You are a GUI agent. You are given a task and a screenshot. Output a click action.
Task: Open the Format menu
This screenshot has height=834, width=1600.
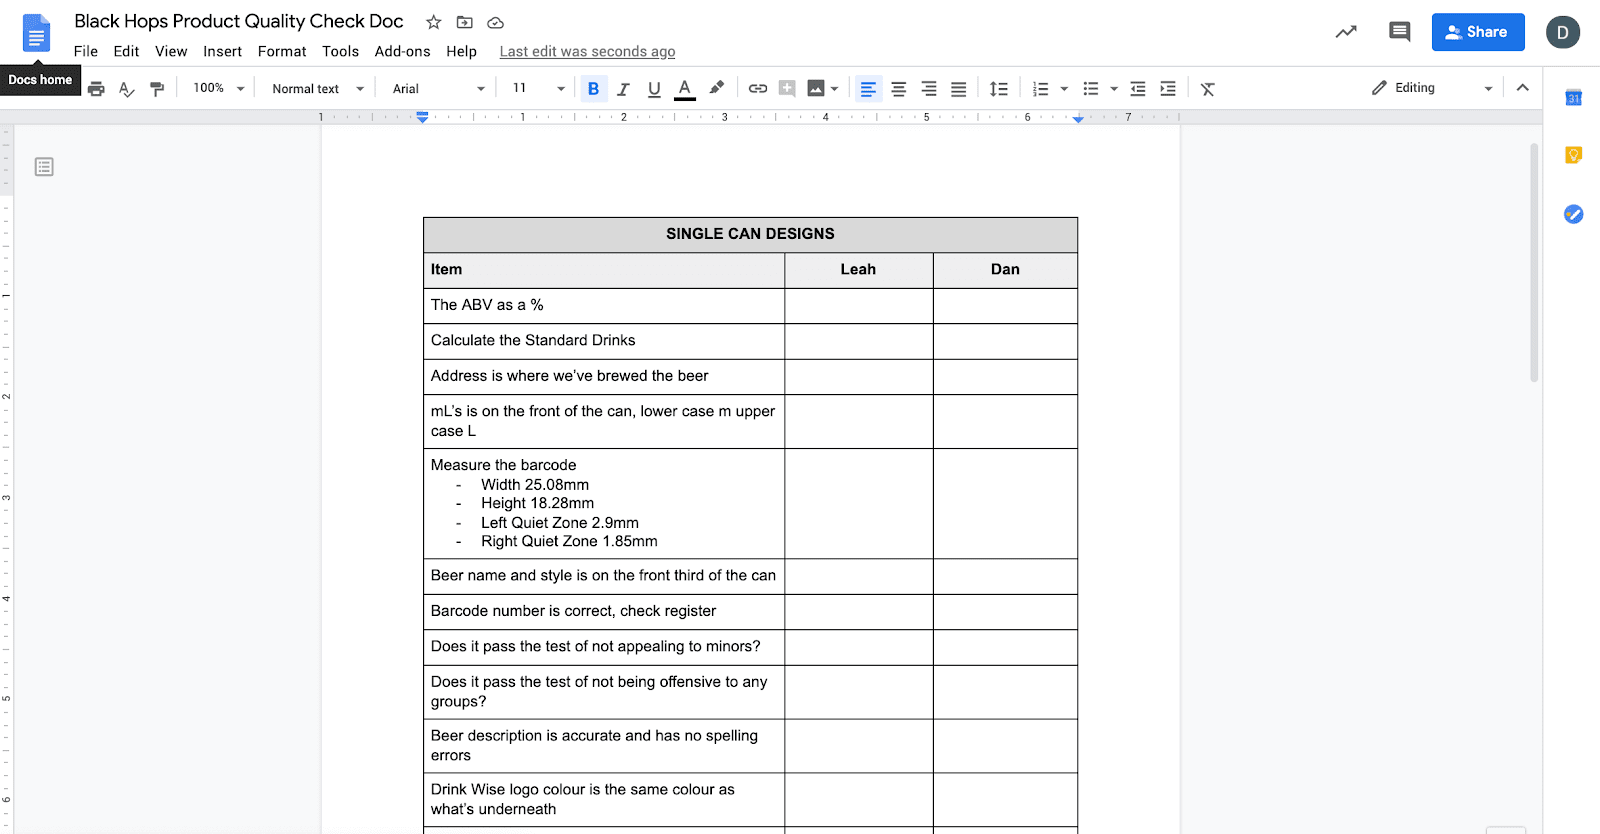pyautogui.click(x=282, y=51)
